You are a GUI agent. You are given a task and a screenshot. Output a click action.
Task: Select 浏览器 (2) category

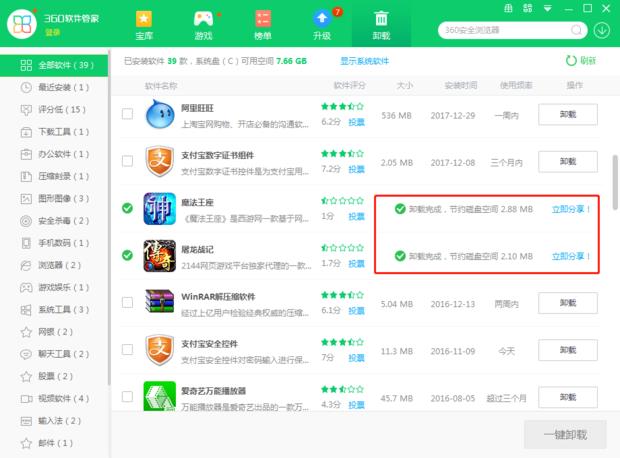pos(54,265)
